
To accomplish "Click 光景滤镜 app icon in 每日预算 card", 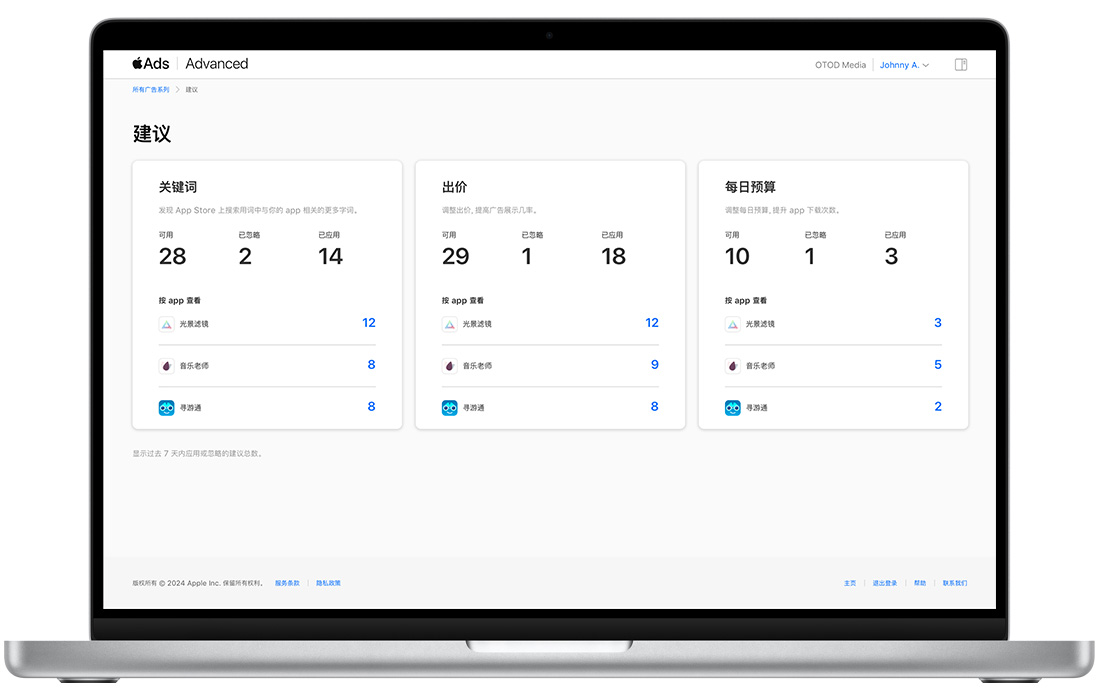I will (x=732, y=324).
